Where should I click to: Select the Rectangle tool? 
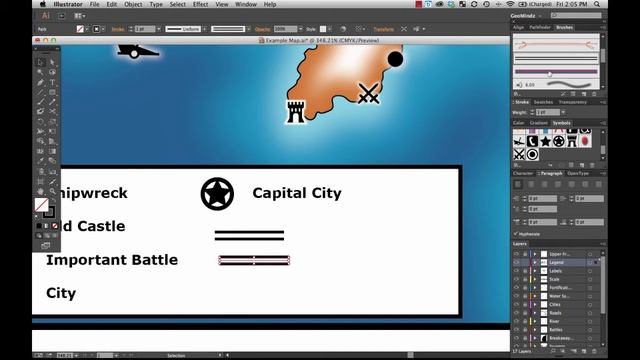pyautogui.click(x=52, y=92)
